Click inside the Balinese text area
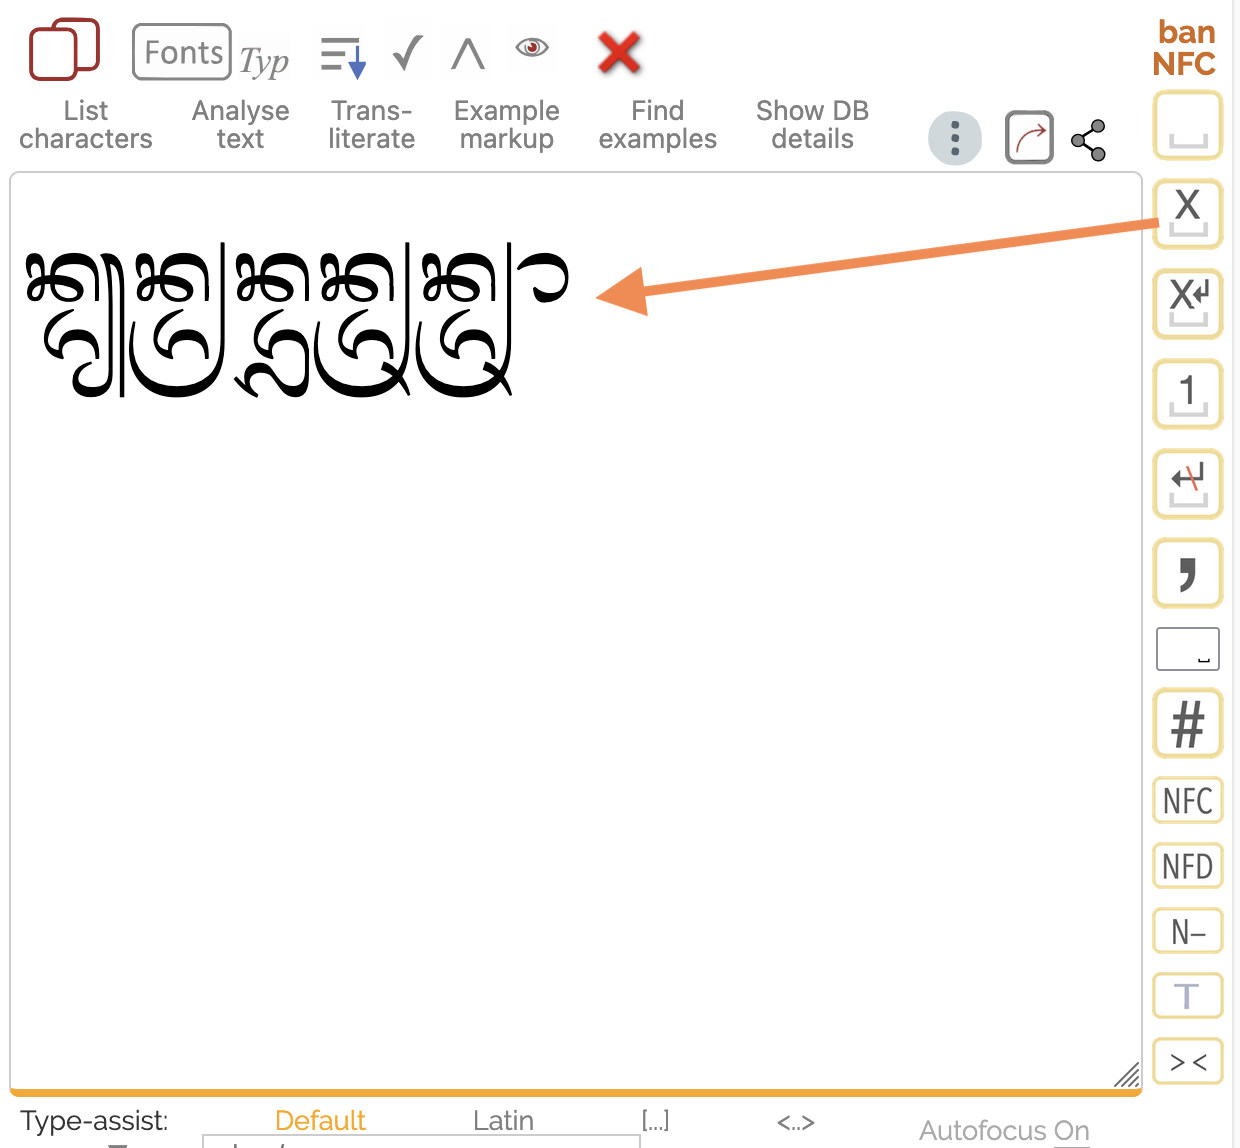 click(x=576, y=632)
